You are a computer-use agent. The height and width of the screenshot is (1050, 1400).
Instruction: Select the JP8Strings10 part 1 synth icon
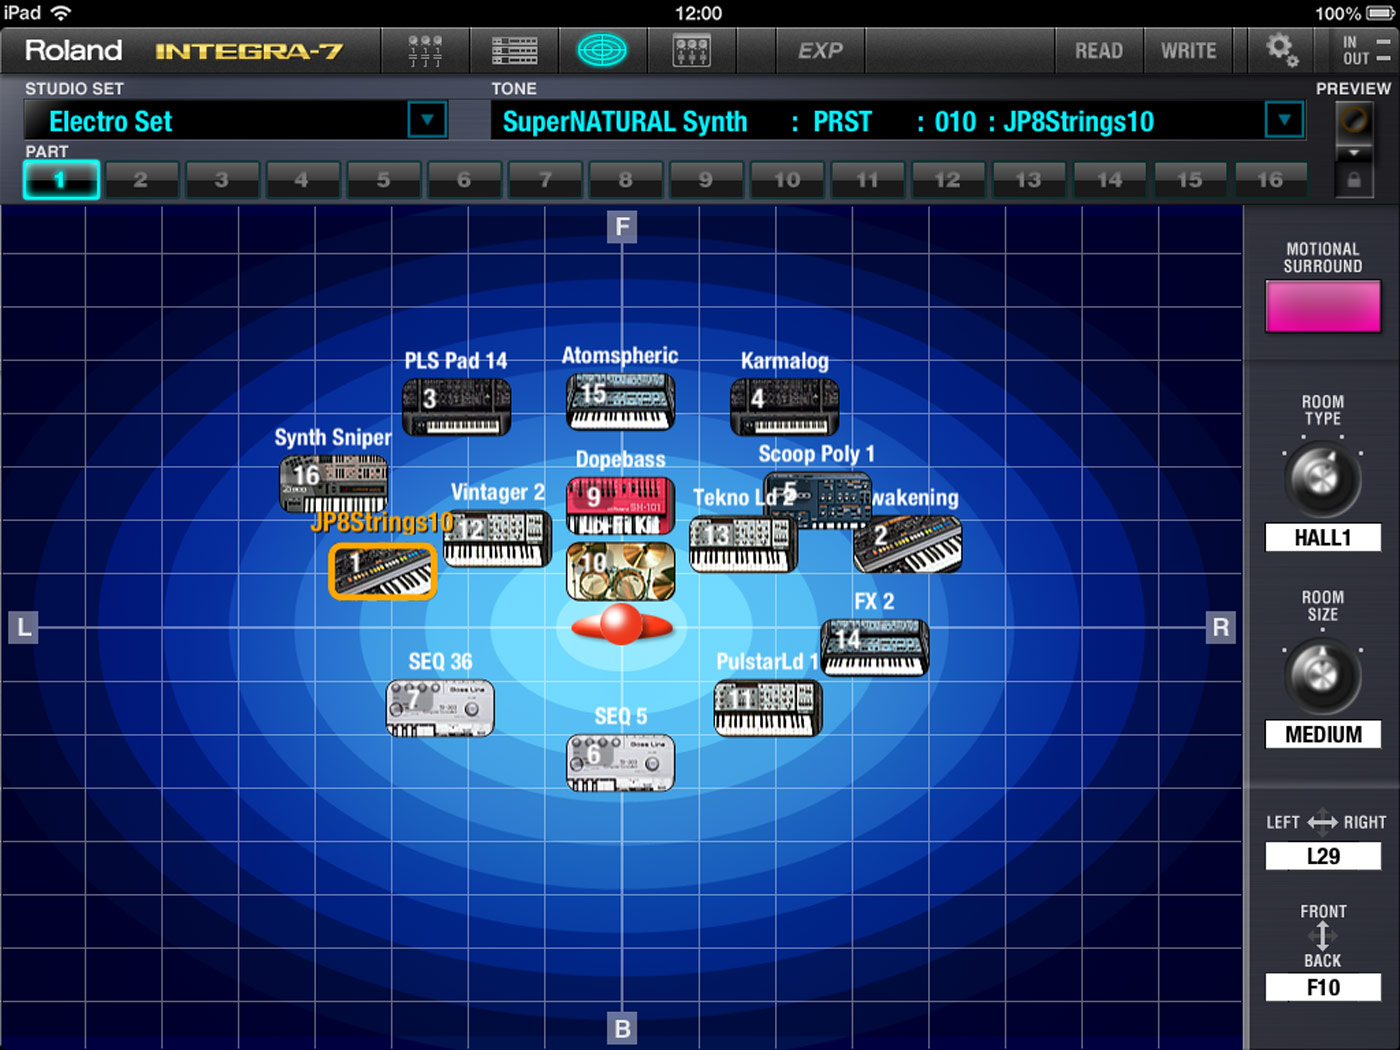tap(383, 572)
